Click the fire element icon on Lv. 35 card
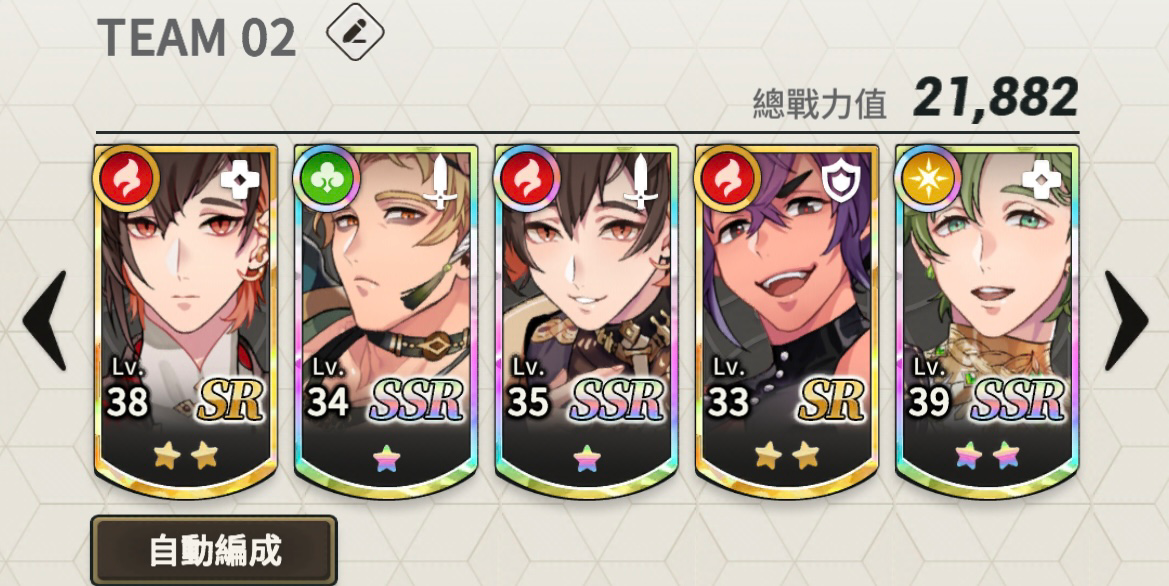 tap(526, 179)
